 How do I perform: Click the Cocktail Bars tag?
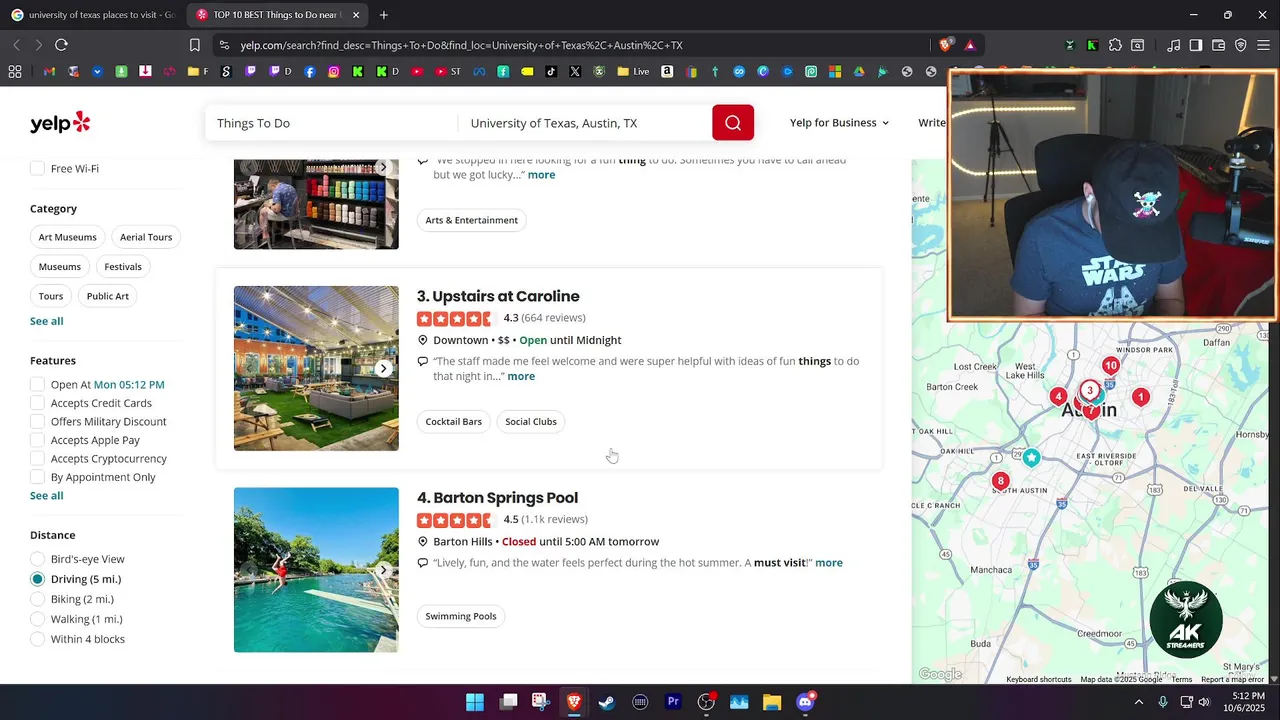[x=454, y=422]
